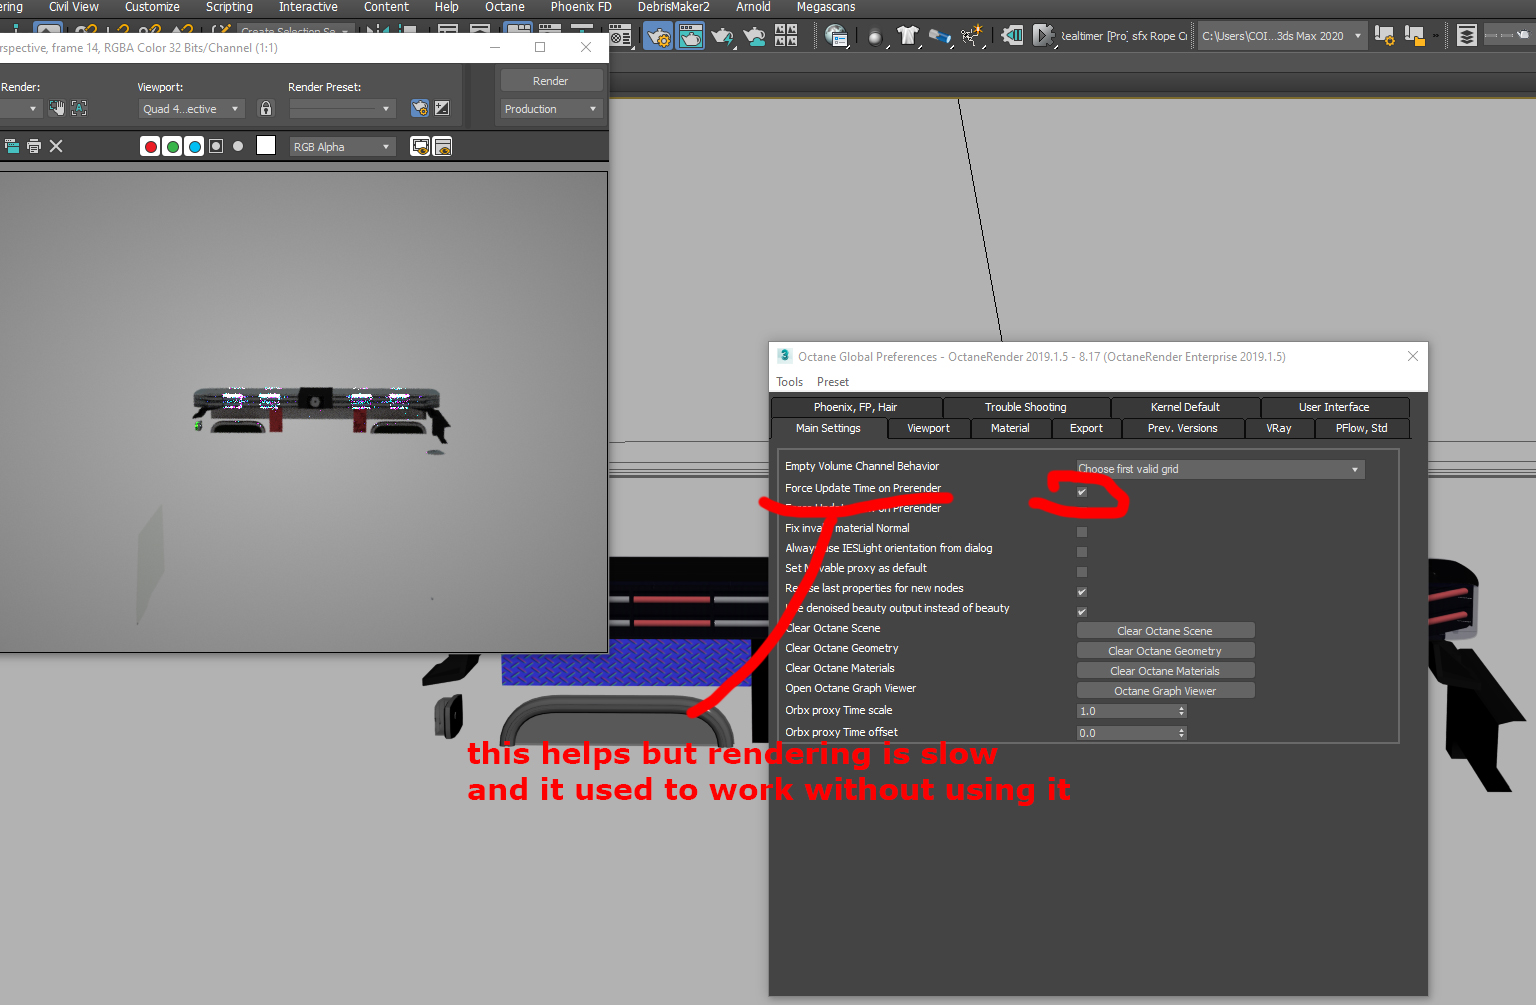Screen dimensions: 1536x1005
Task: Switch to the Trouble Shooting tab
Action: 1026,407
